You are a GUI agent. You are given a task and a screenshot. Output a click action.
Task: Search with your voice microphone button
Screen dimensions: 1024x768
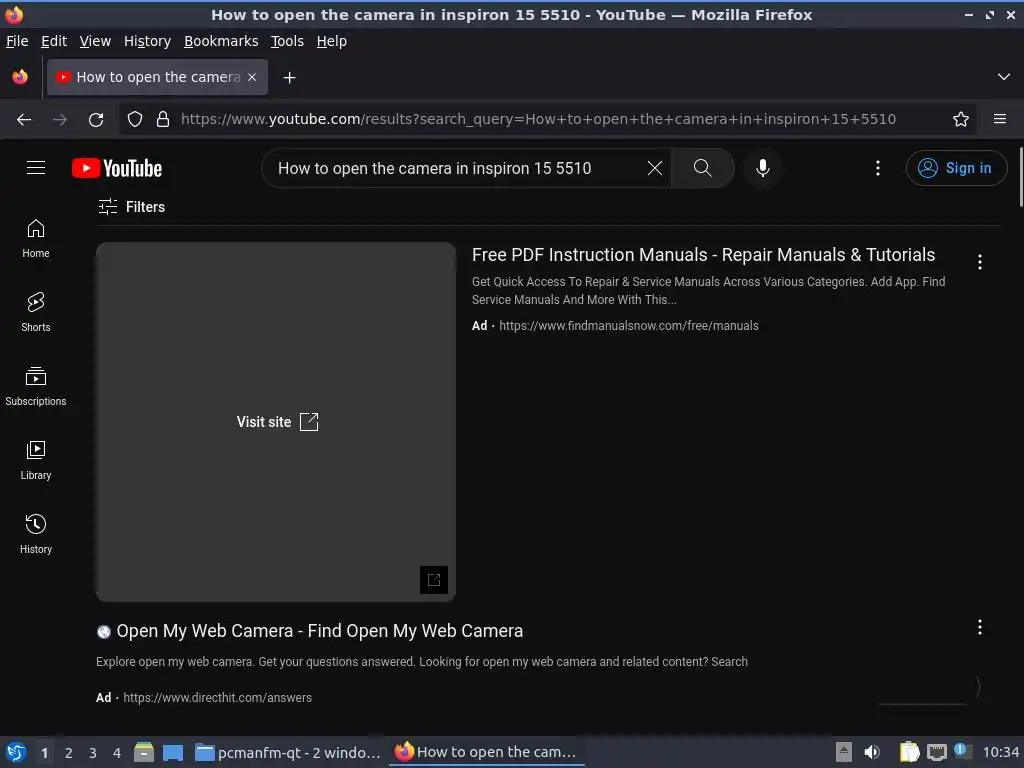tap(762, 168)
